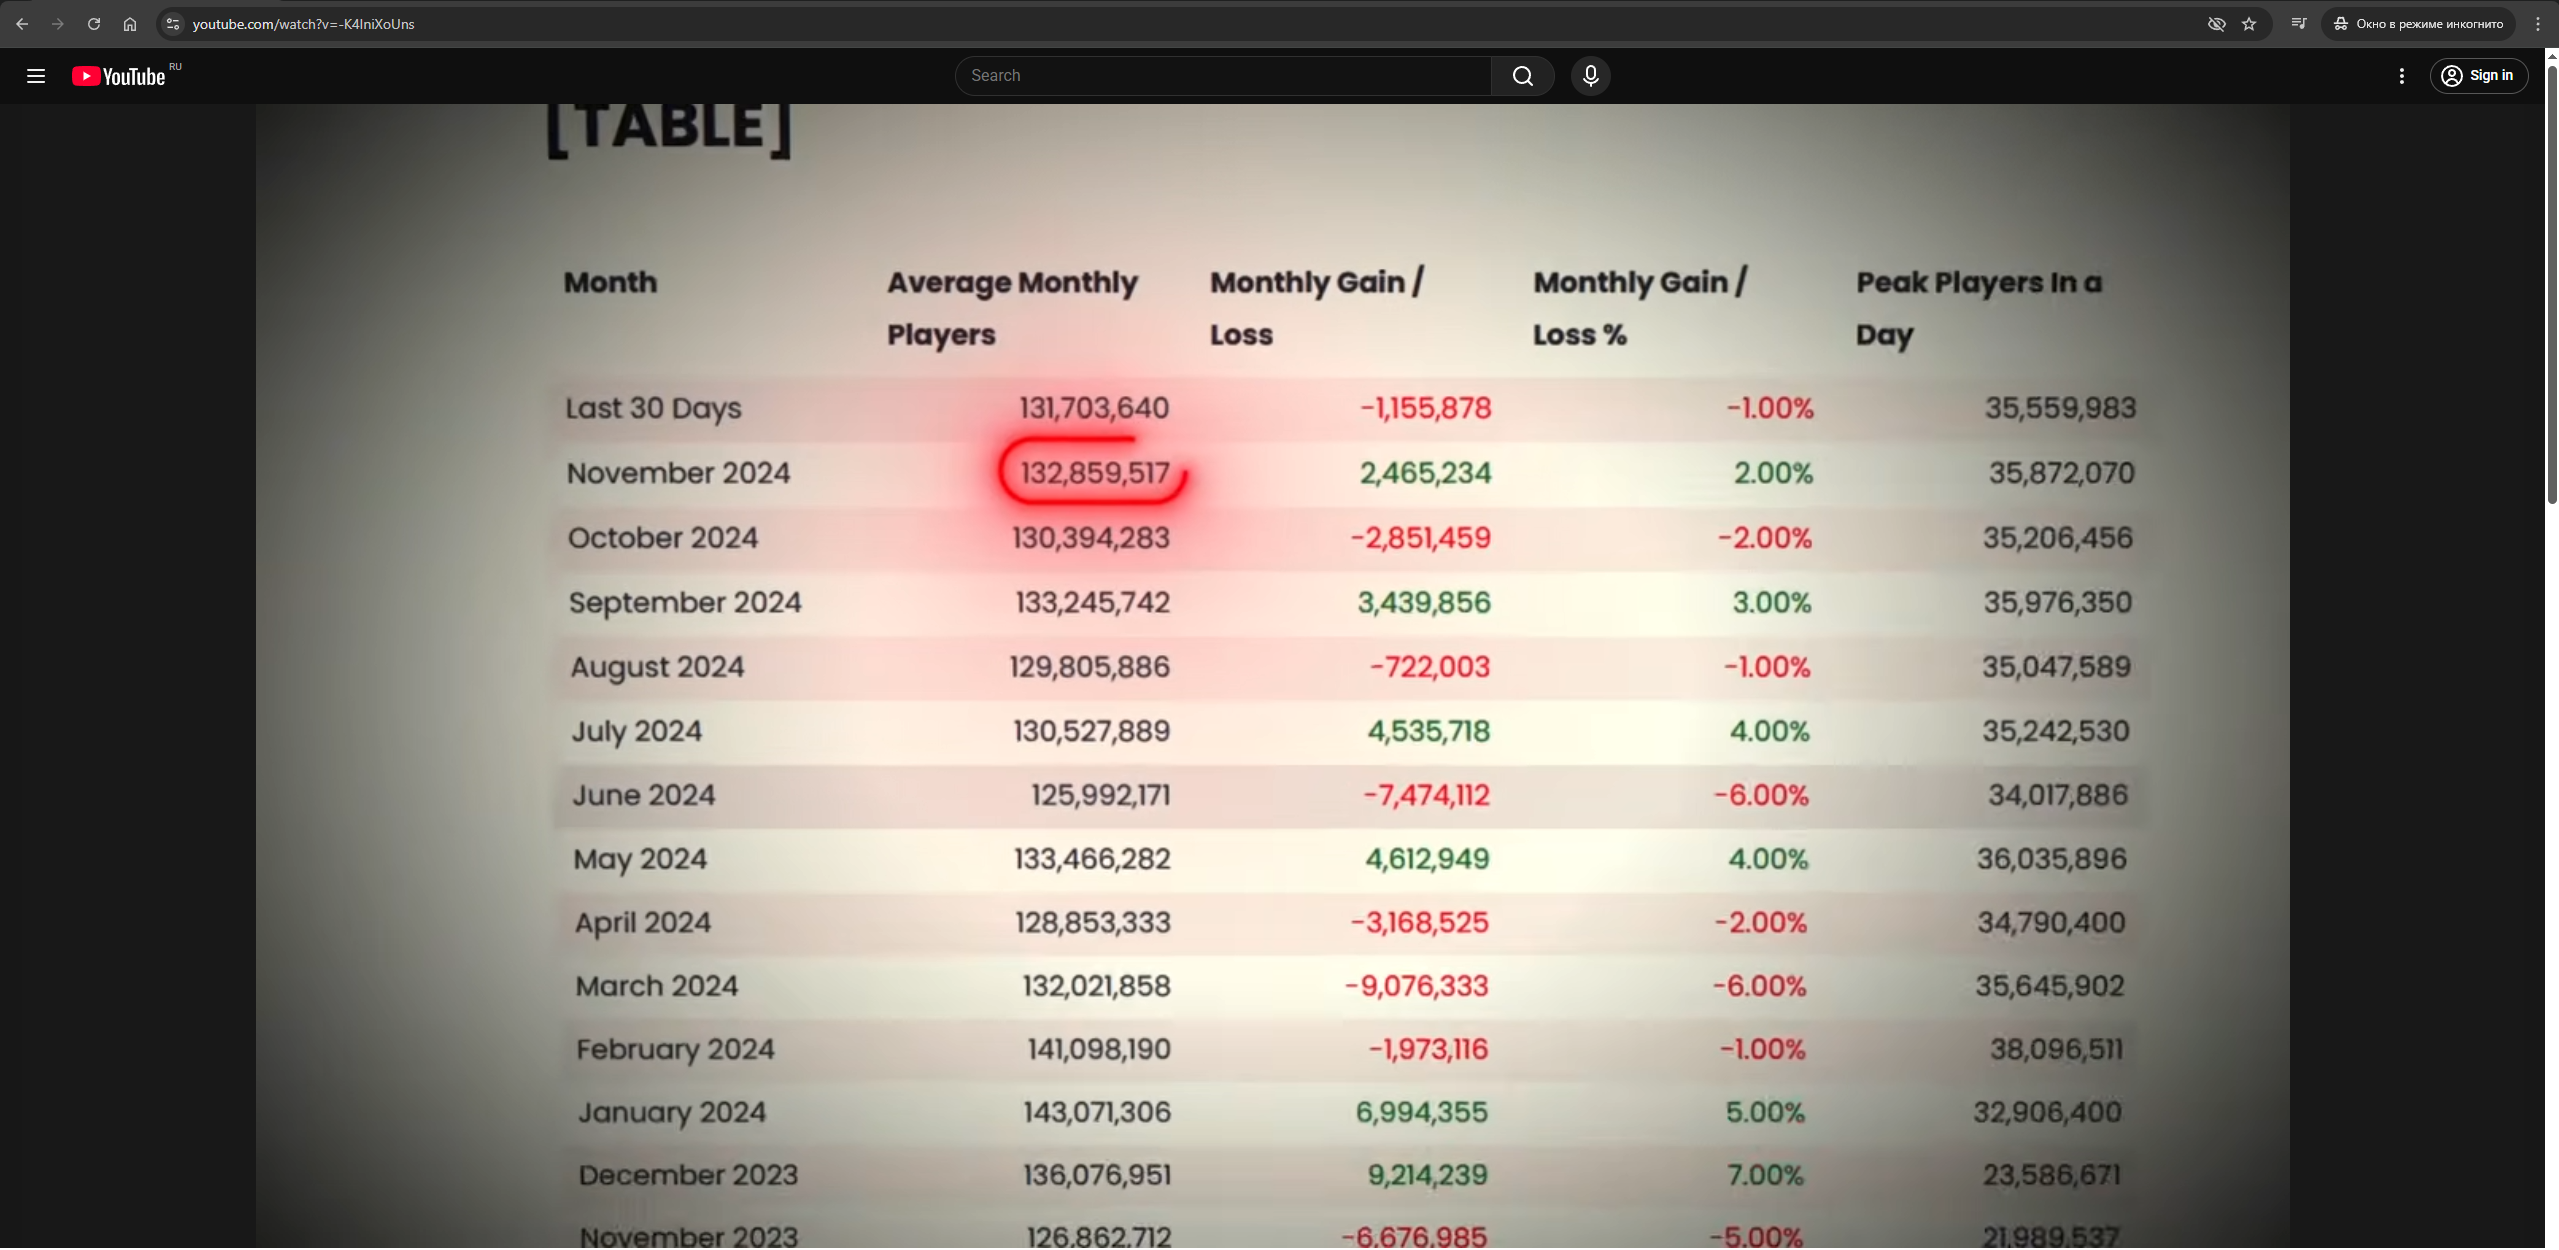Start voice search with microphone icon
The height and width of the screenshot is (1250, 2559).
pyautogui.click(x=1590, y=76)
